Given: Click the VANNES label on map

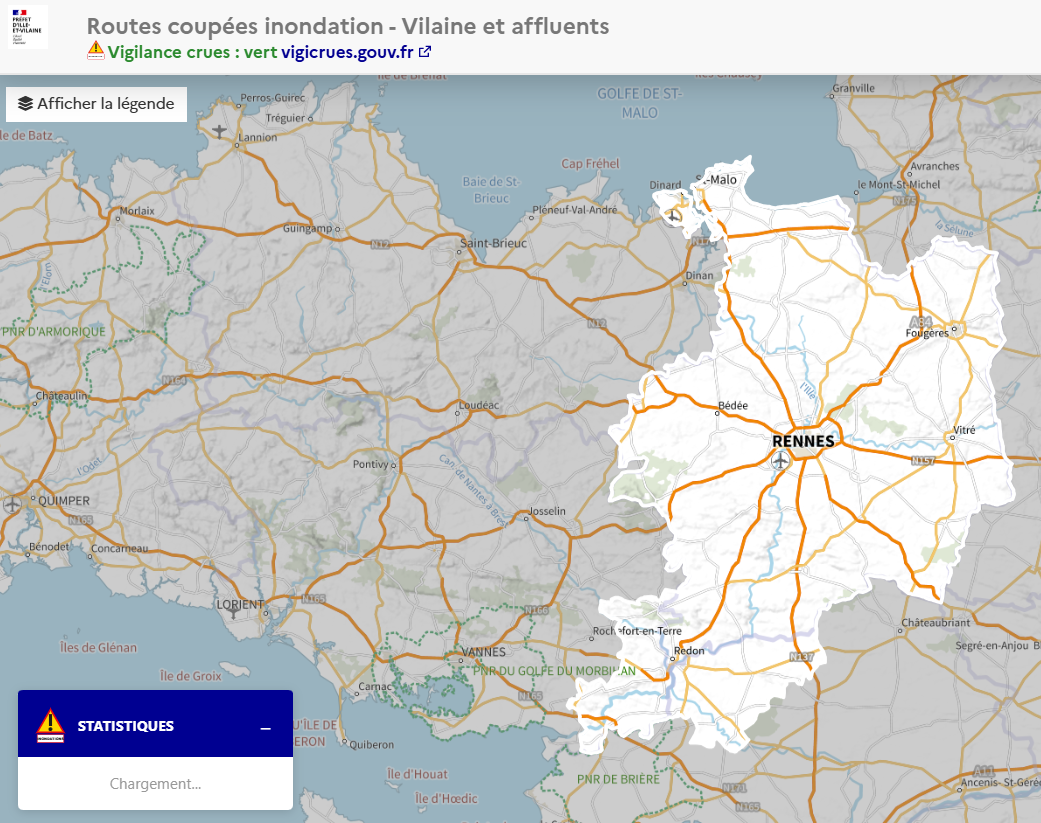Looking at the screenshot, I should [x=483, y=652].
